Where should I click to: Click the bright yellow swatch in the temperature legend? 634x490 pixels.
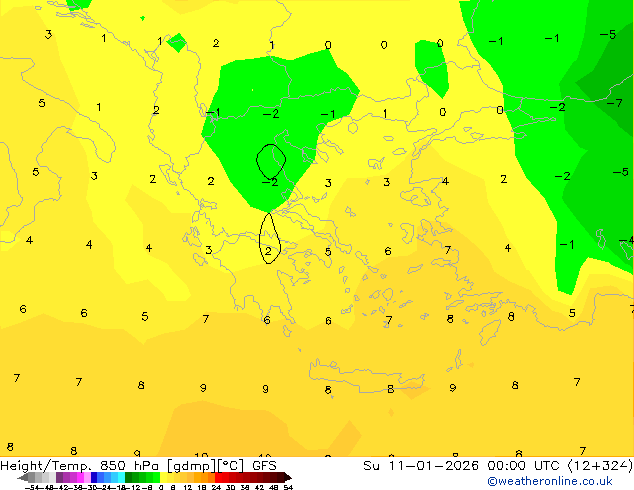point(164,477)
